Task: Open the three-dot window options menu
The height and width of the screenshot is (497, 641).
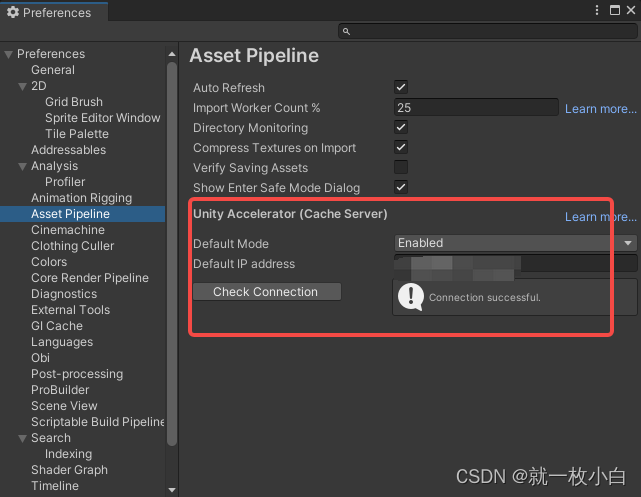Action: point(597,10)
